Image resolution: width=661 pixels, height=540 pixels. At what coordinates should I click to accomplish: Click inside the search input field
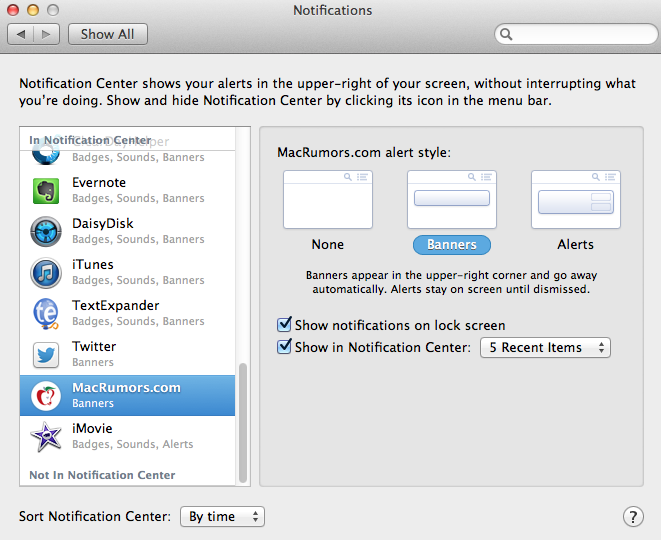(x=576, y=34)
